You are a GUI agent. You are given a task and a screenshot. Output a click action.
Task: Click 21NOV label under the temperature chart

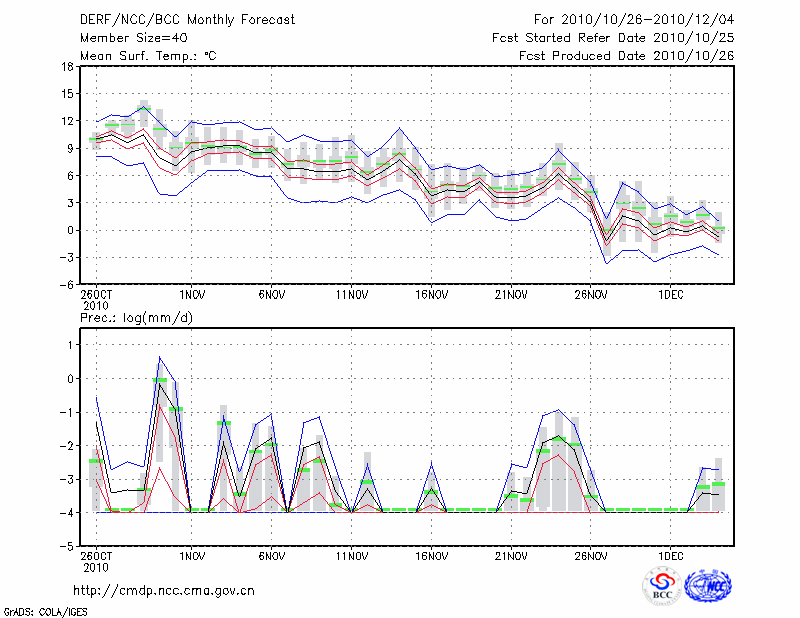pos(511,295)
